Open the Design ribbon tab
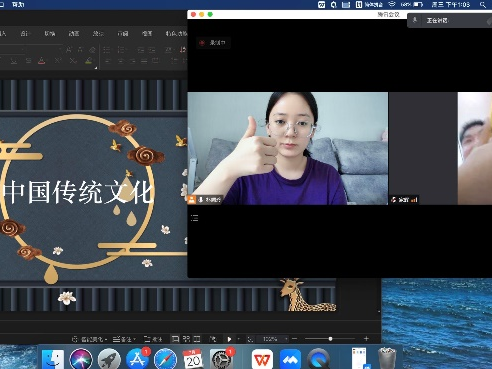Viewport: 492px width, 369px height. [25, 33]
